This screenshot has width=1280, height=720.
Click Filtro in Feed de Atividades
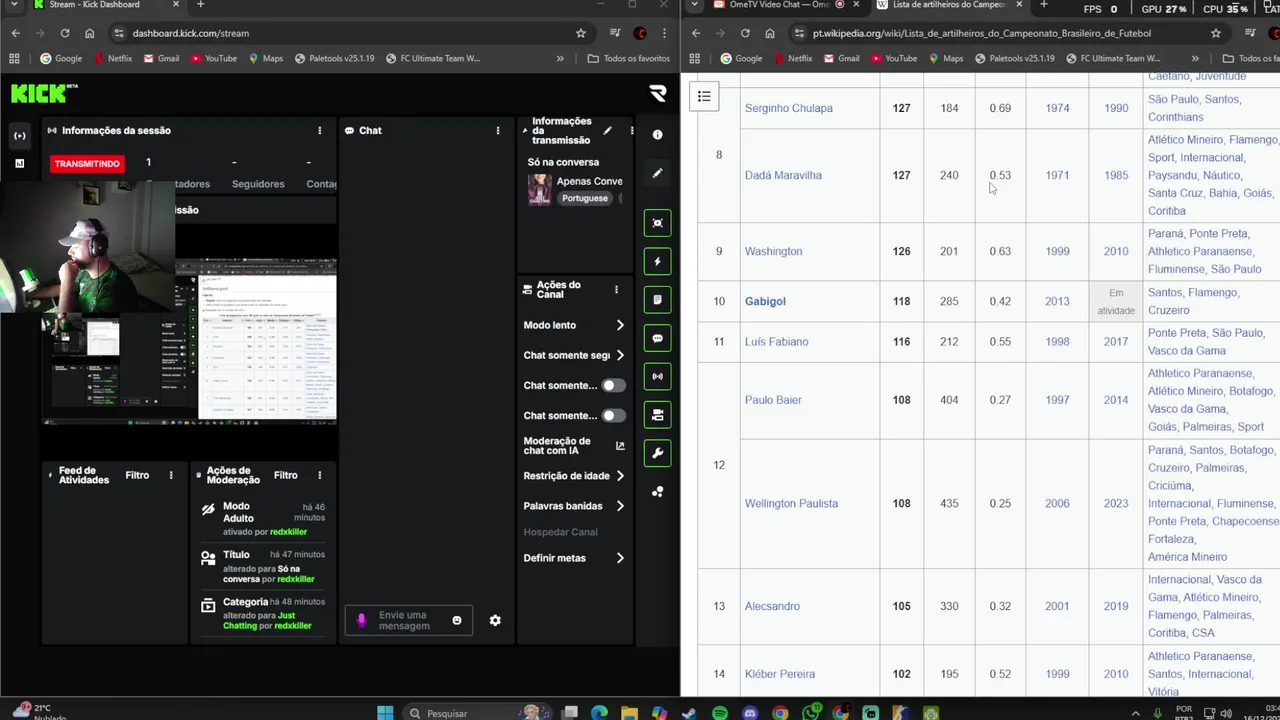click(137, 475)
